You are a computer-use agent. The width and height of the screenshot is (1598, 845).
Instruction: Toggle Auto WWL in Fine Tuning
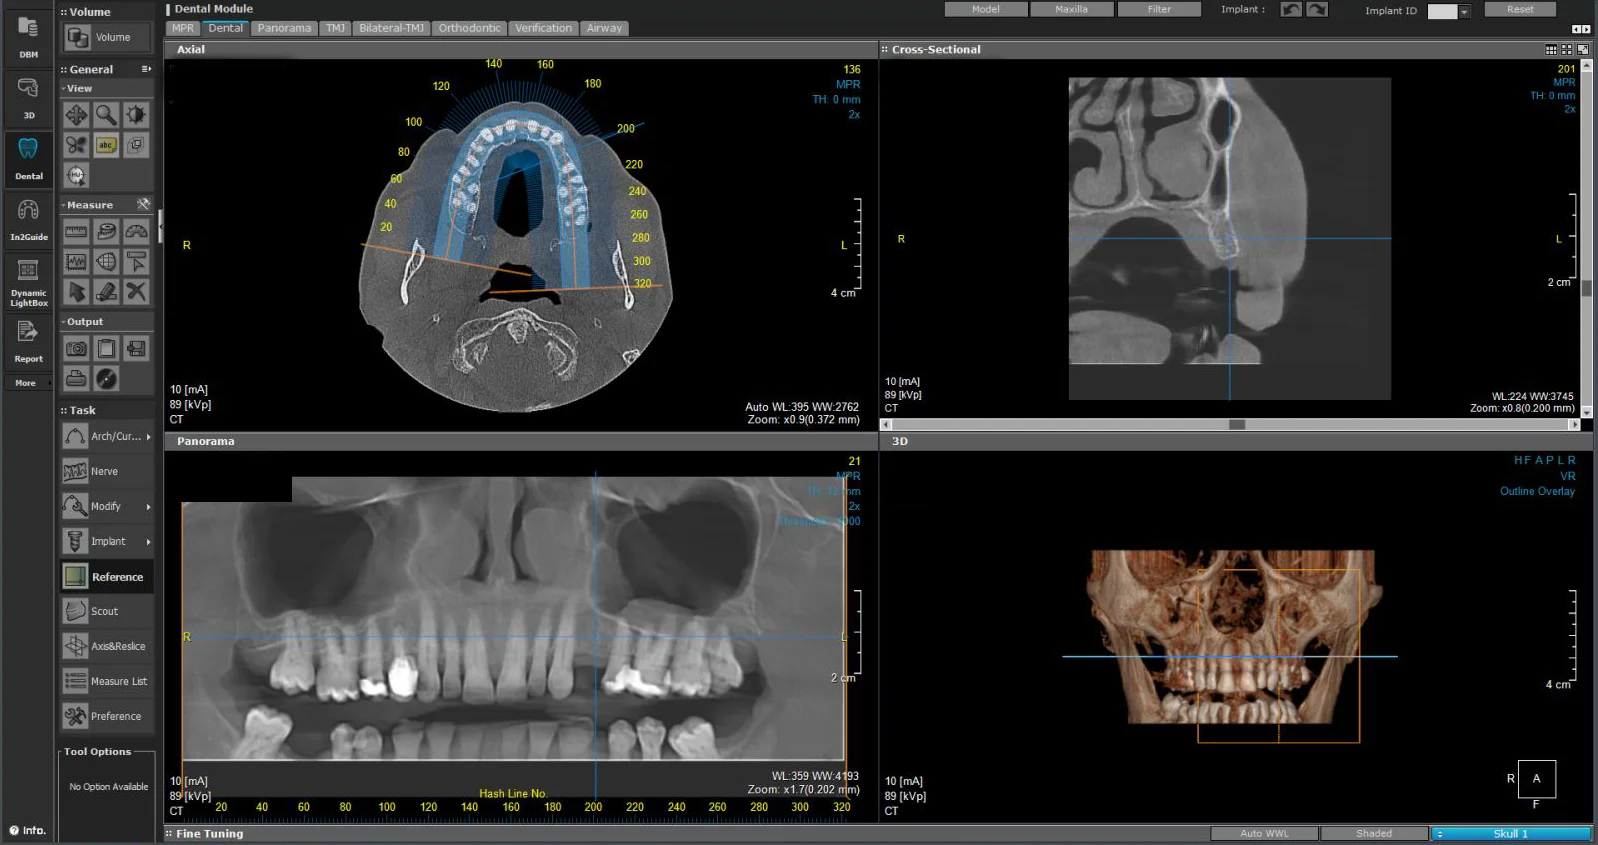click(1264, 834)
